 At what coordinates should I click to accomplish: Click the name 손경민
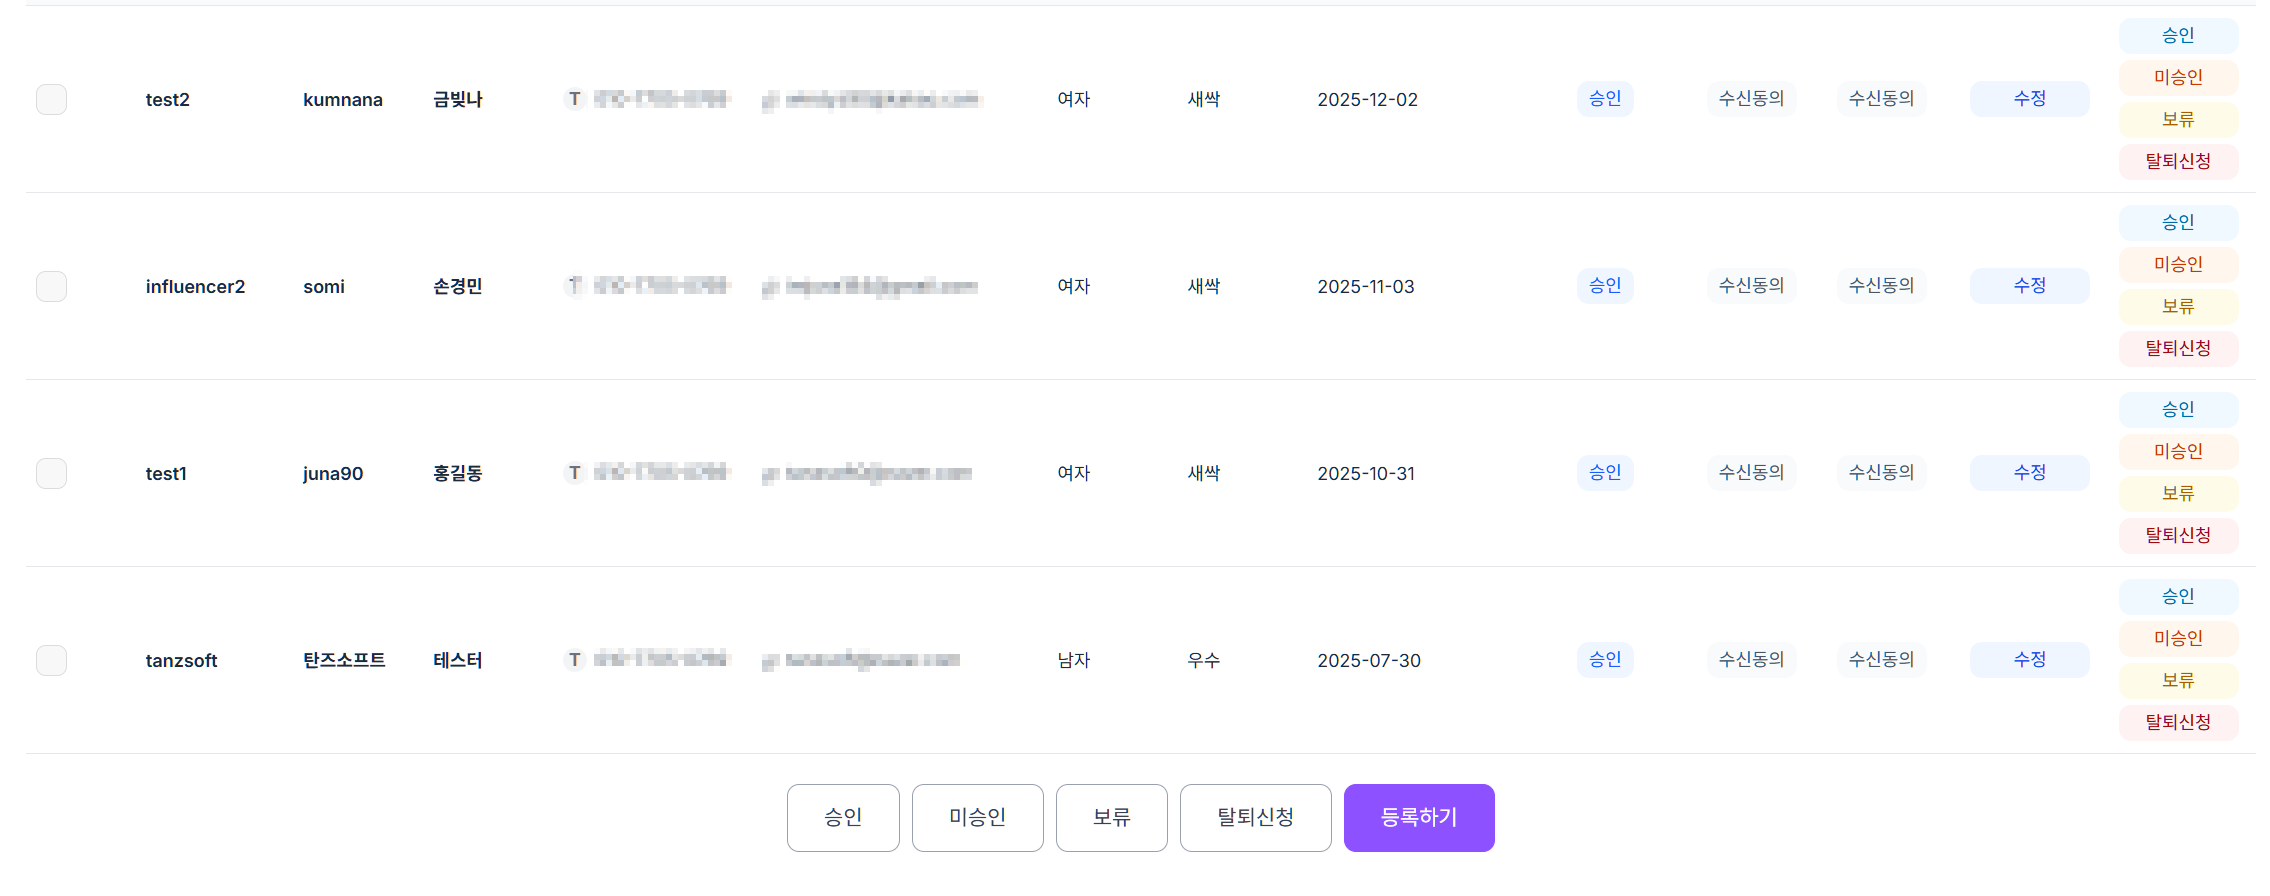click(x=458, y=286)
